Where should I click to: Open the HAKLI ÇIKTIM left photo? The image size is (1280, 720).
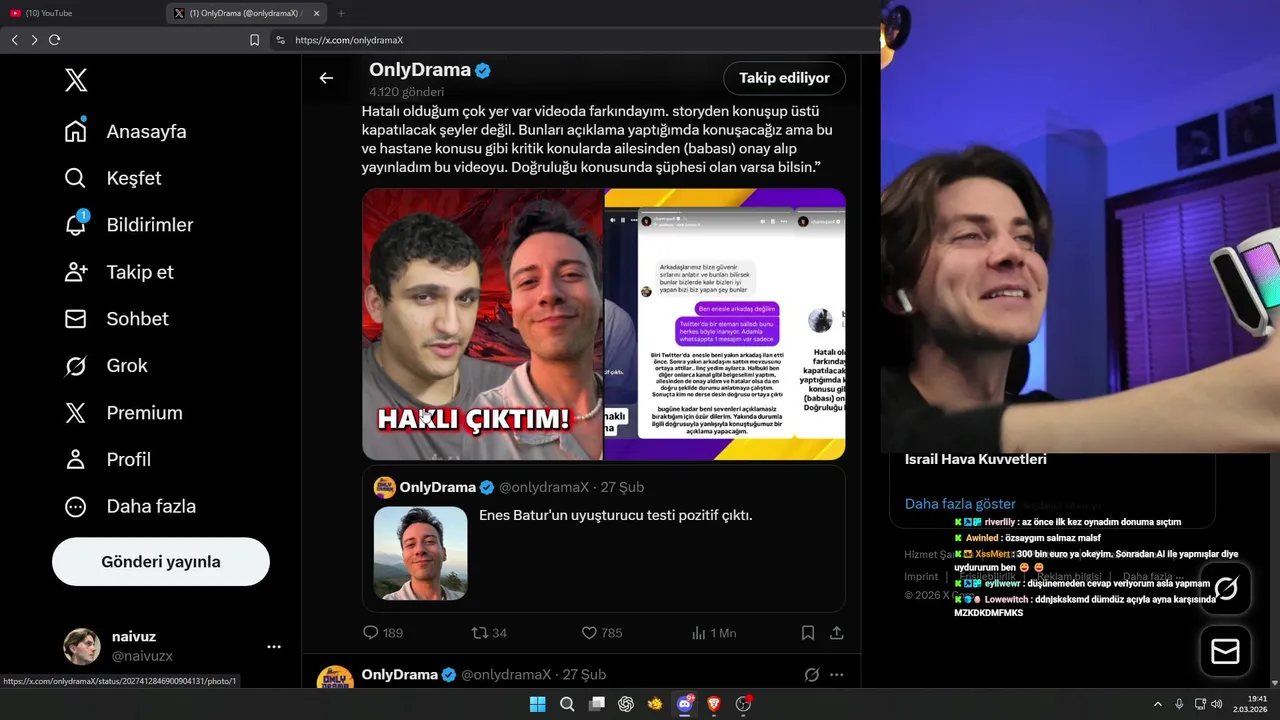(482, 324)
